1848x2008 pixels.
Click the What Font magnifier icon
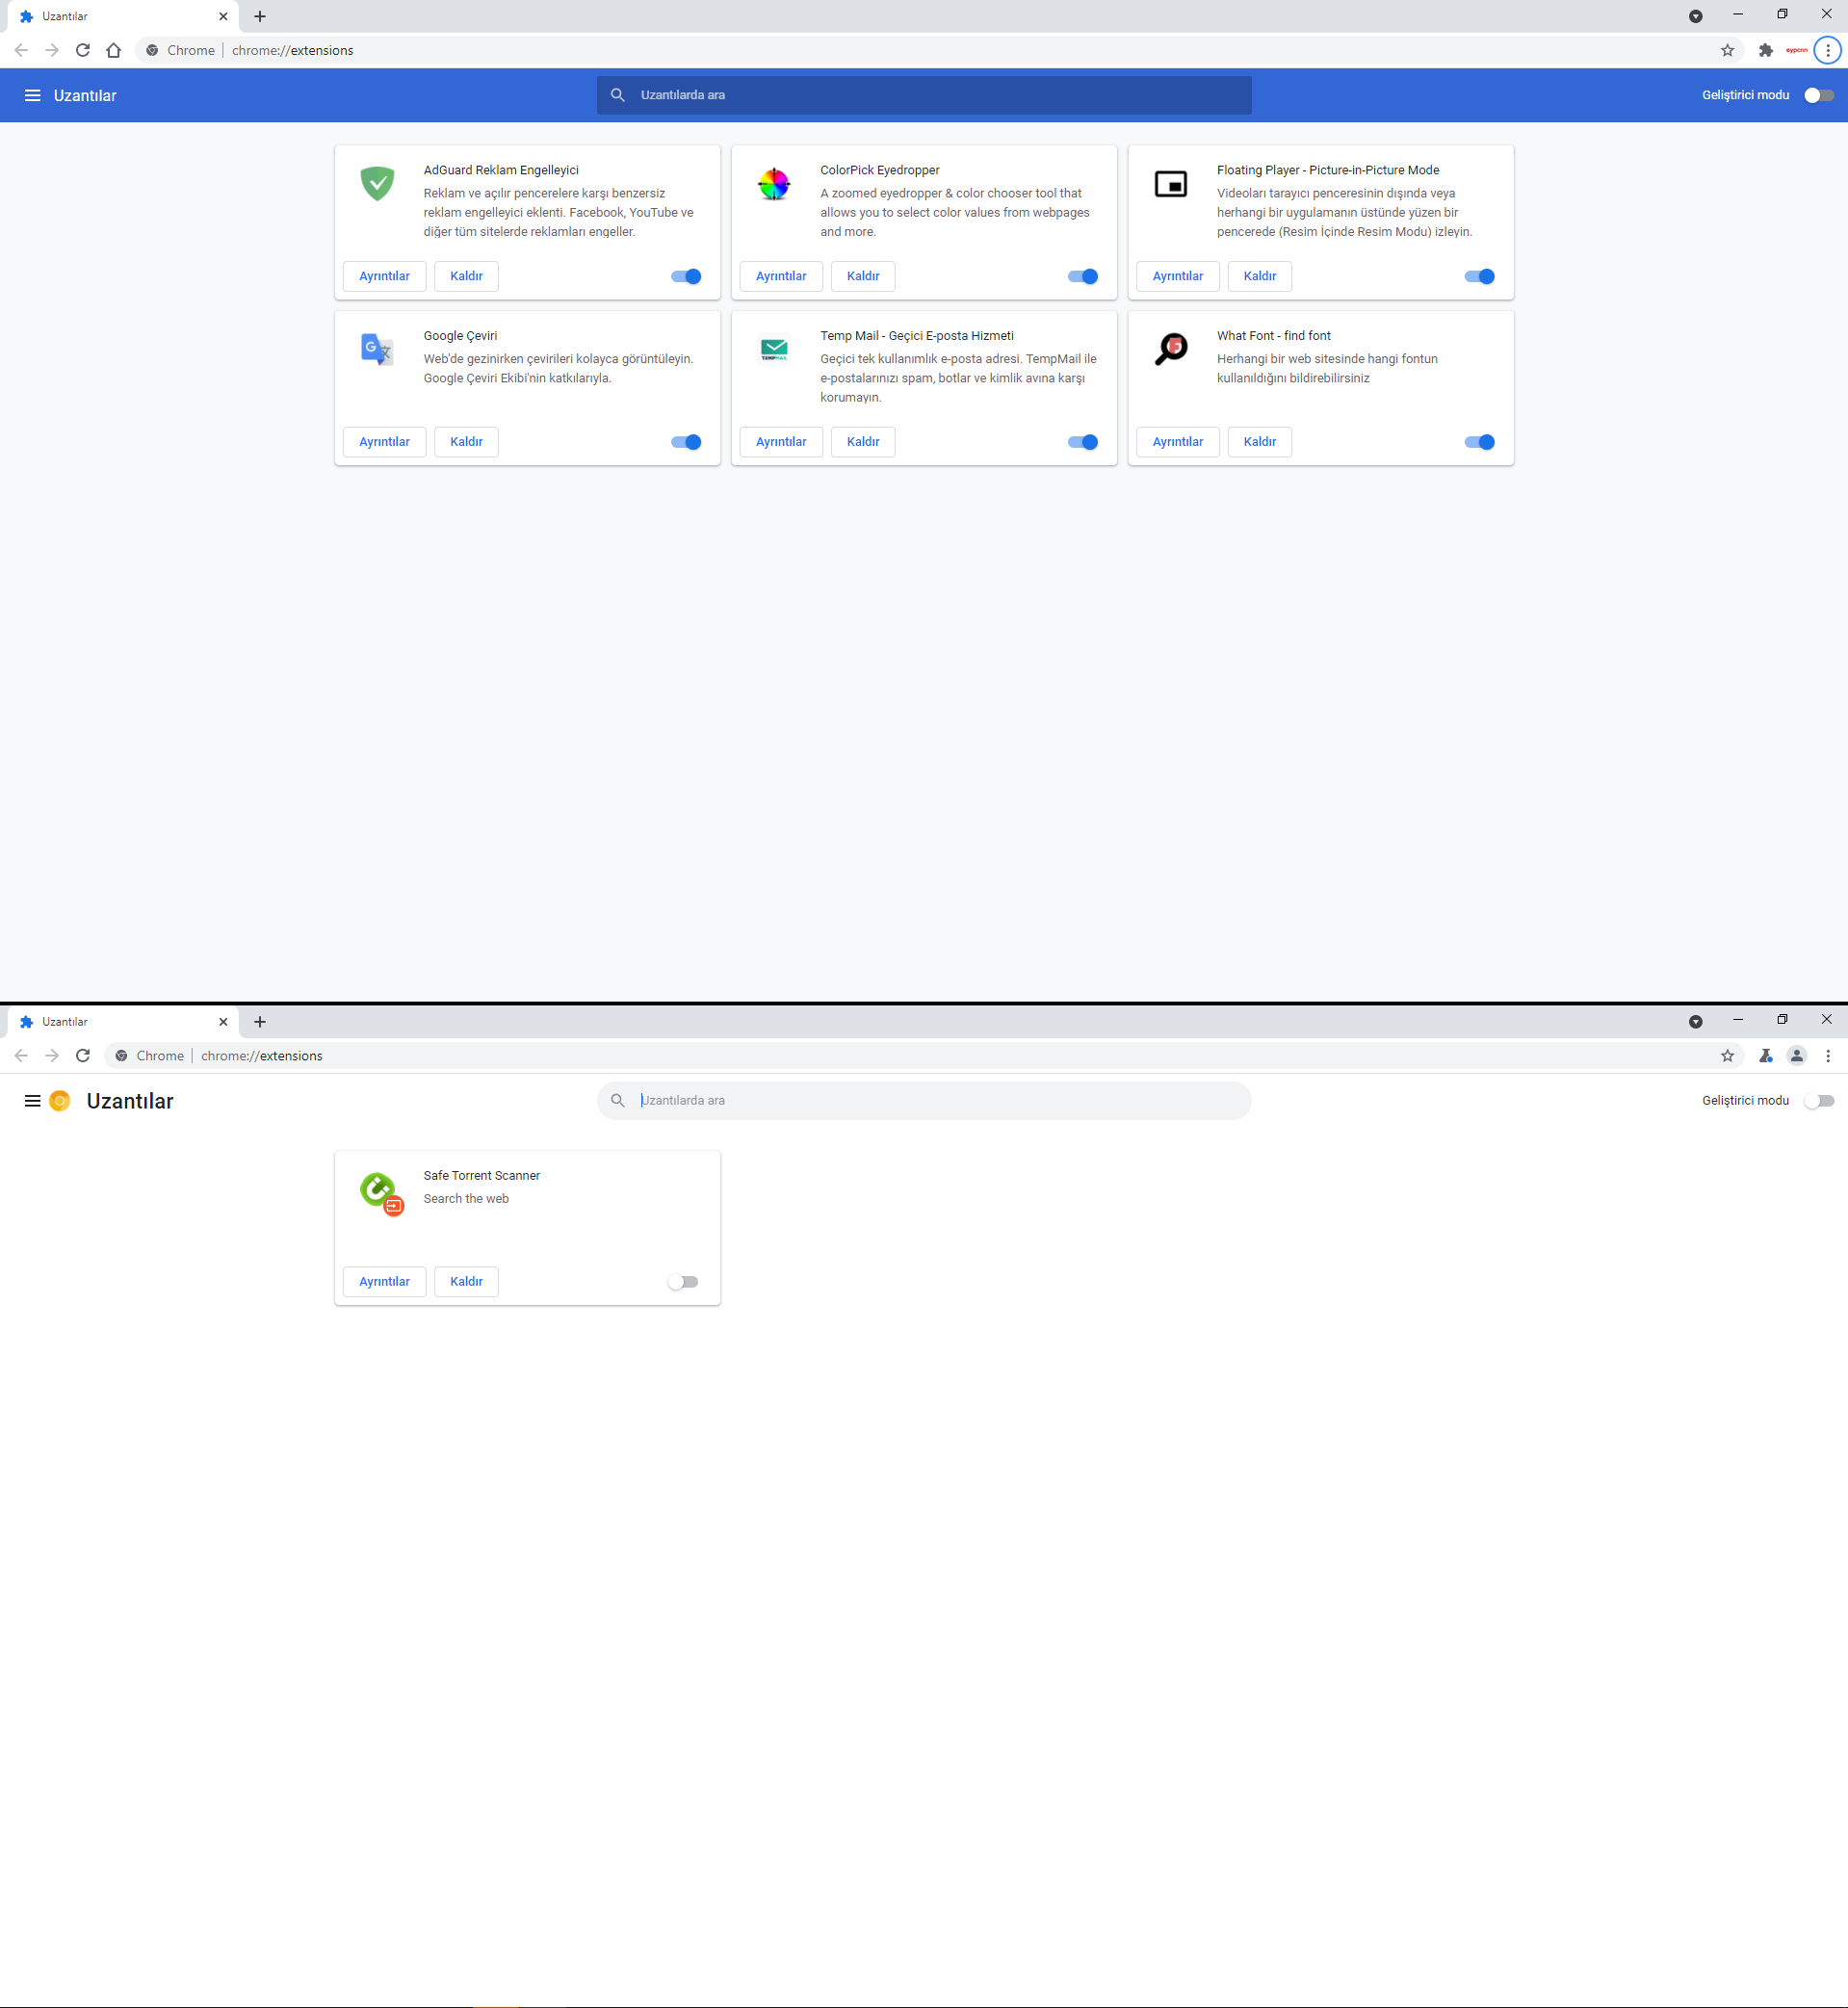pos(1171,349)
